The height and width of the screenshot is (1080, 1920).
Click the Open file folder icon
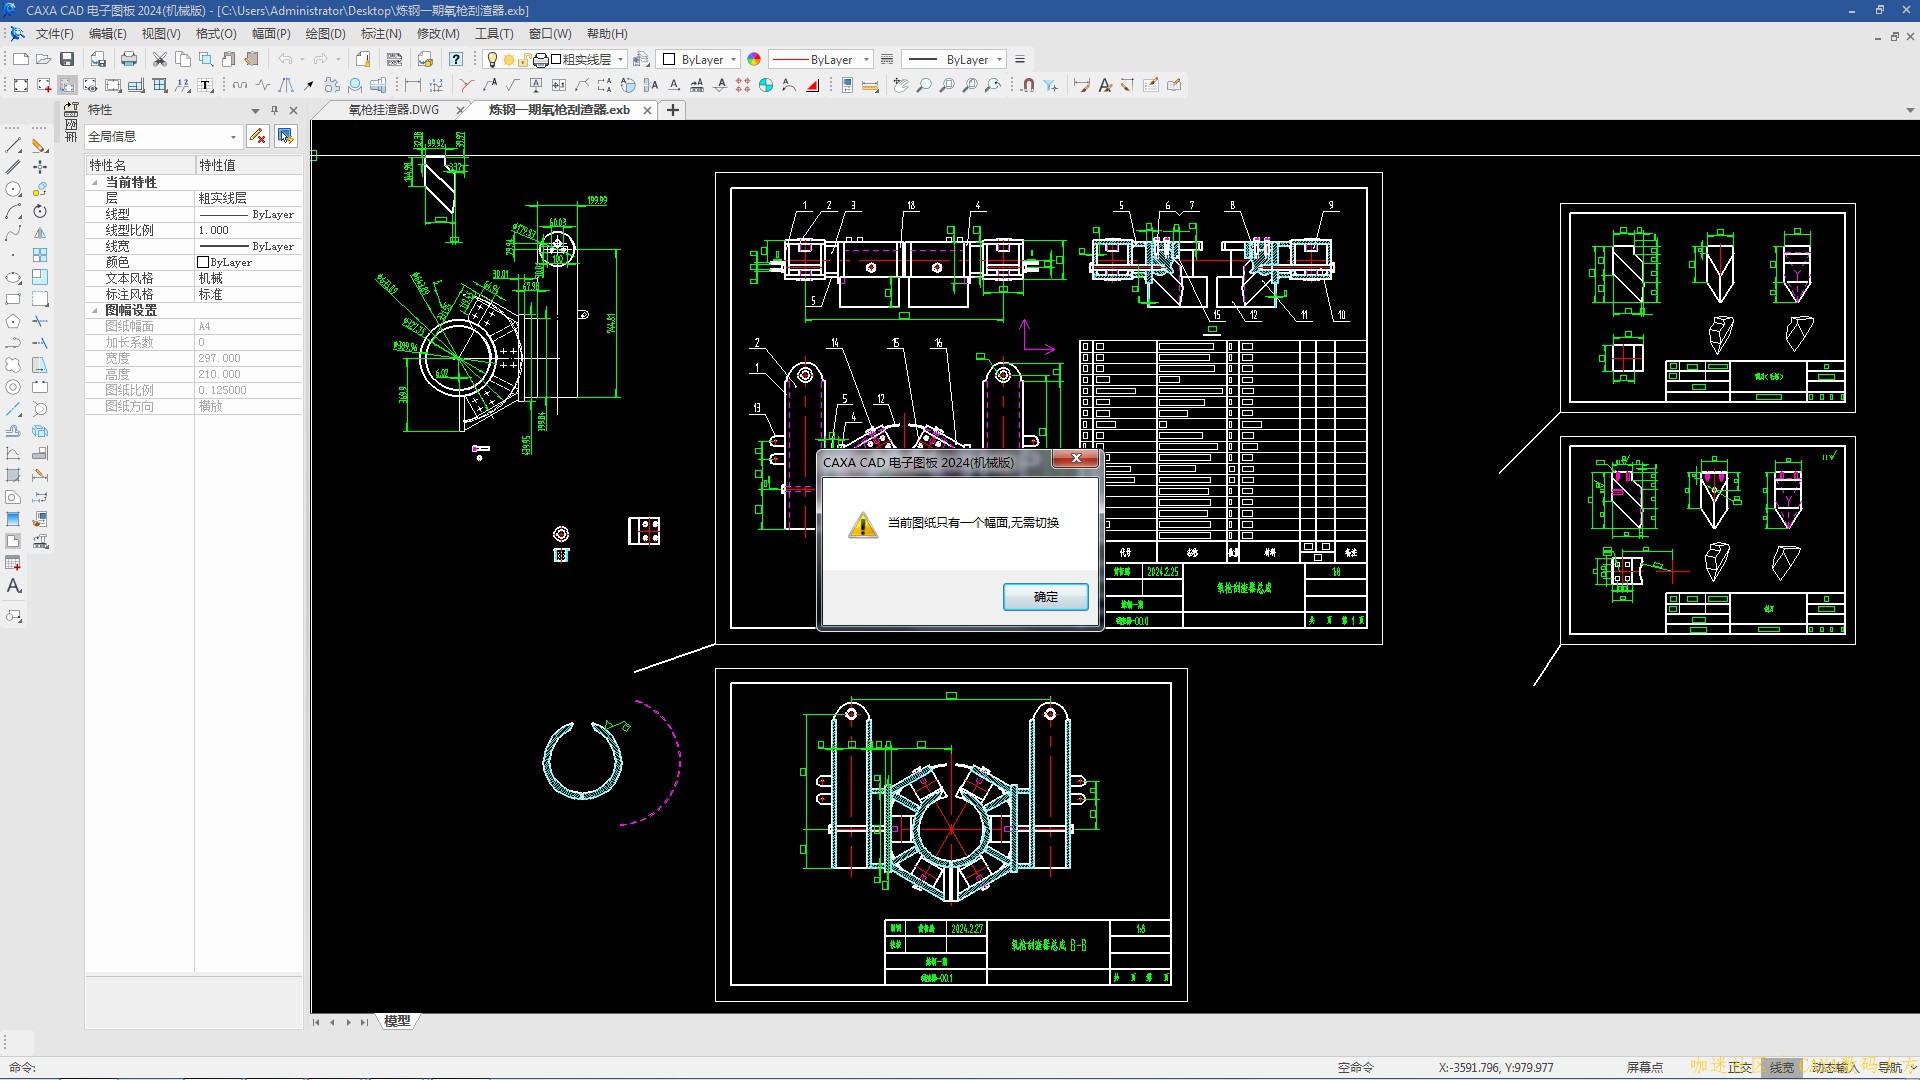coord(43,59)
